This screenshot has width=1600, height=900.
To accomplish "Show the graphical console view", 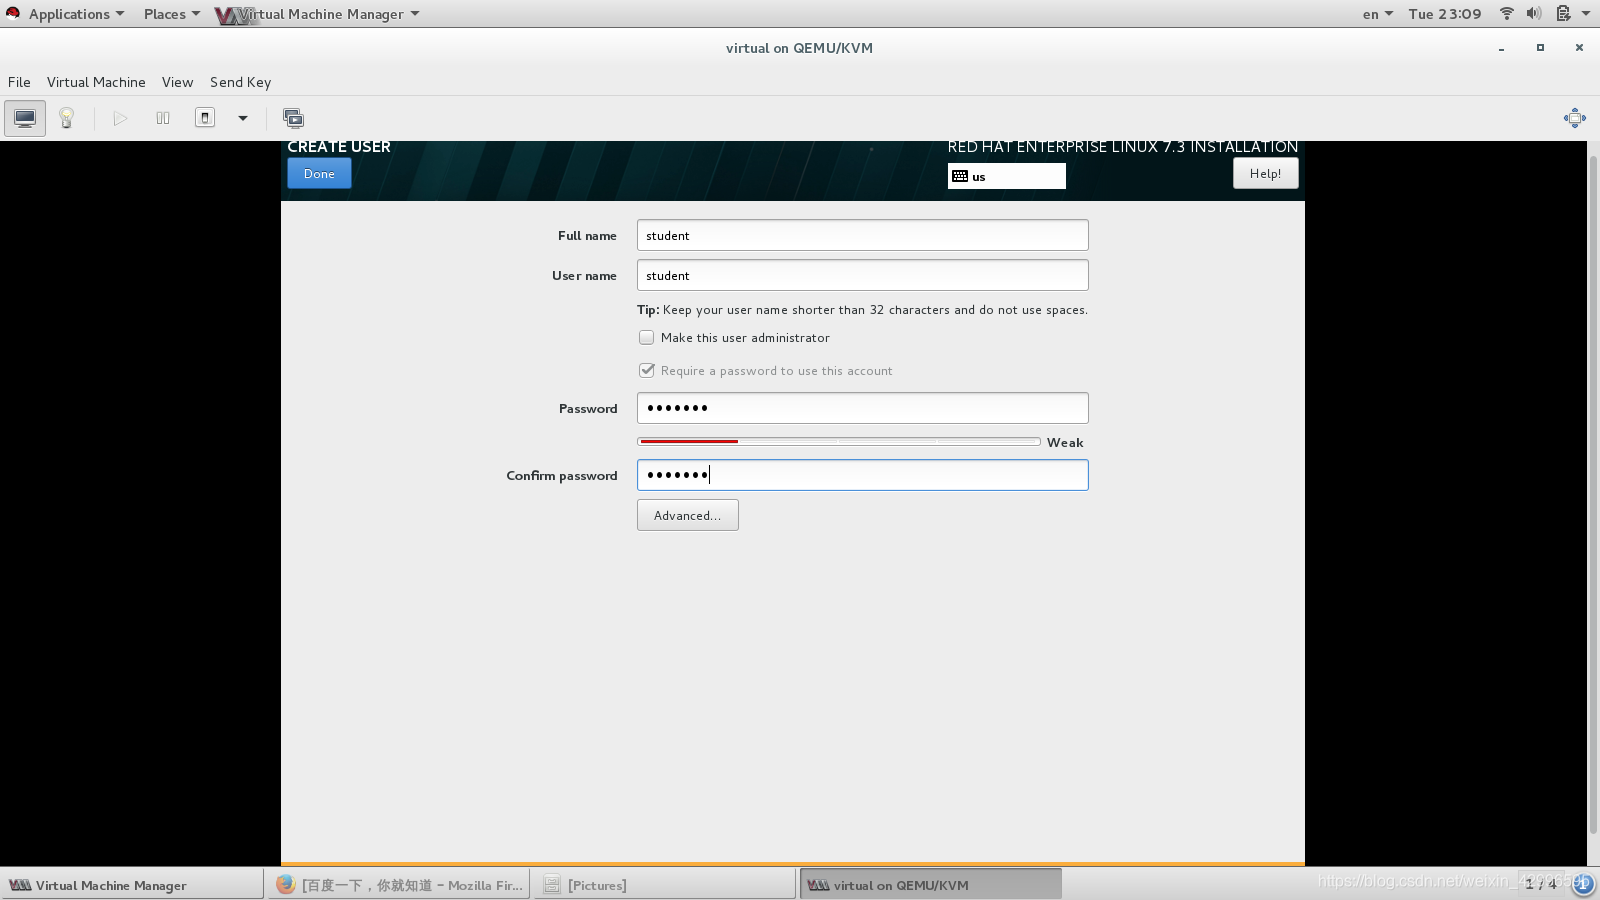I will tap(25, 118).
